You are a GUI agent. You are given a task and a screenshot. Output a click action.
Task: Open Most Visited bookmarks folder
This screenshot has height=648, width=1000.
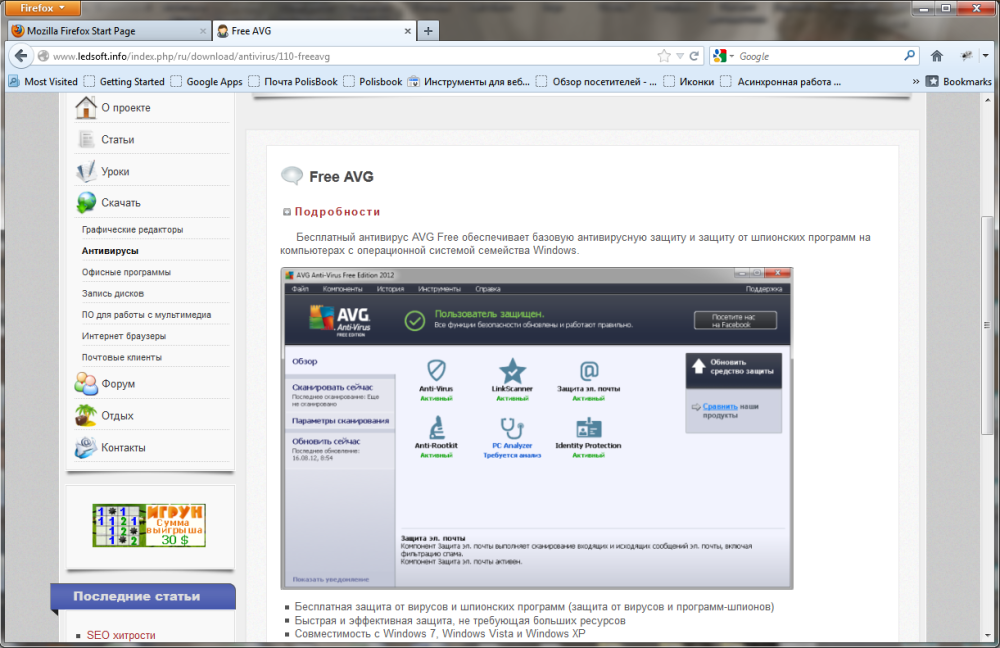[x=43, y=82]
